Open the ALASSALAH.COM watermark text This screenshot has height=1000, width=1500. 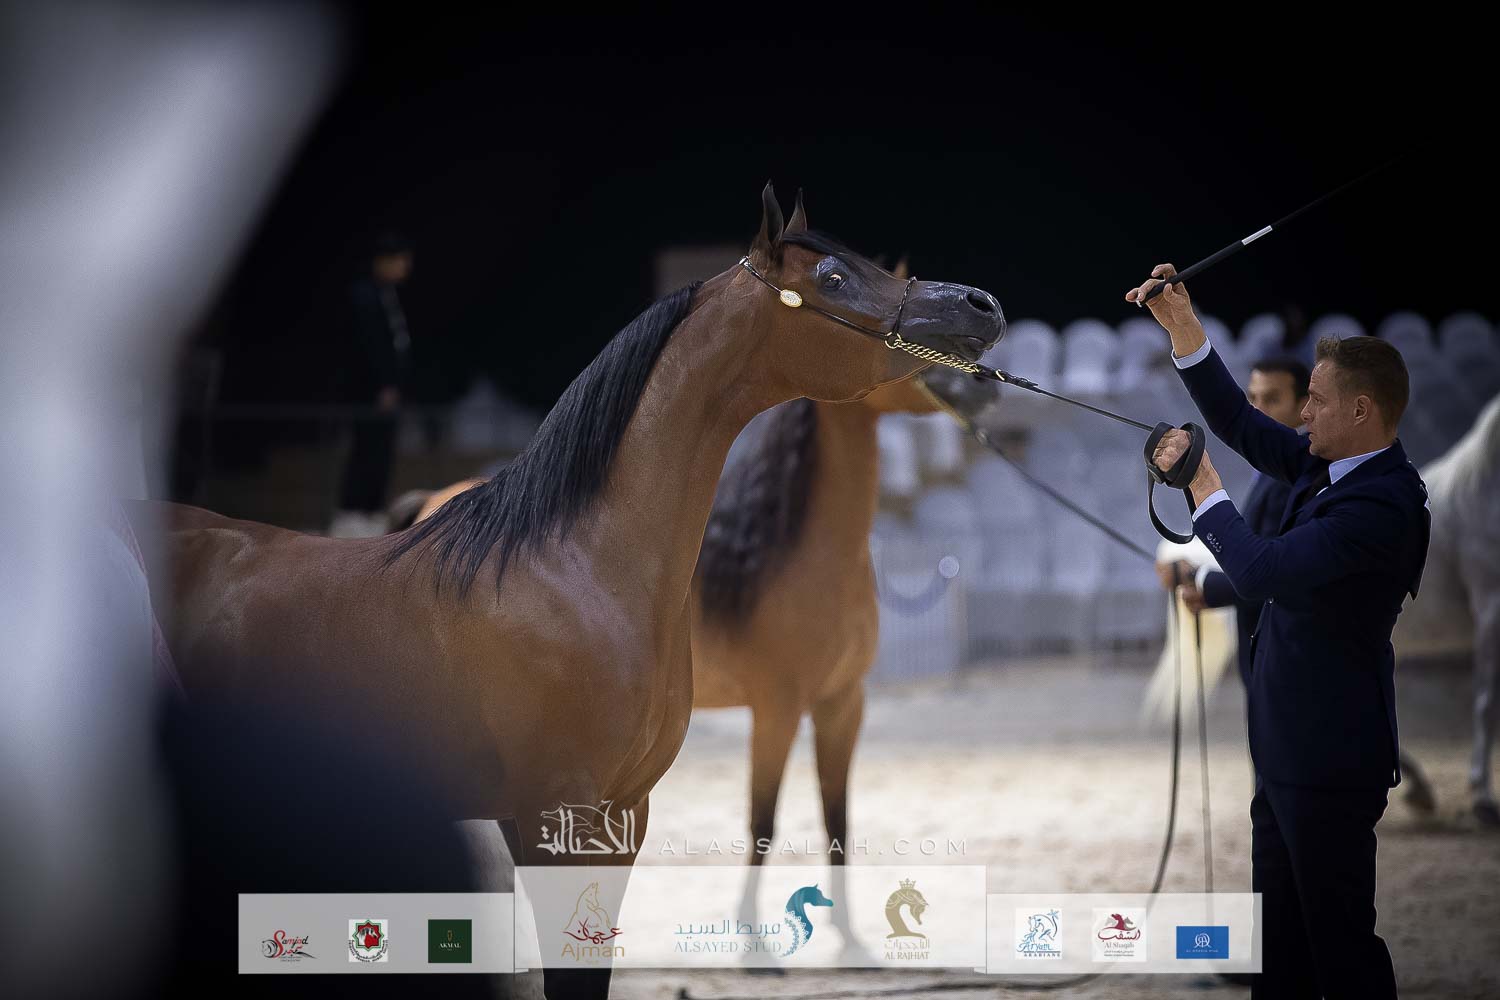click(812, 847)
